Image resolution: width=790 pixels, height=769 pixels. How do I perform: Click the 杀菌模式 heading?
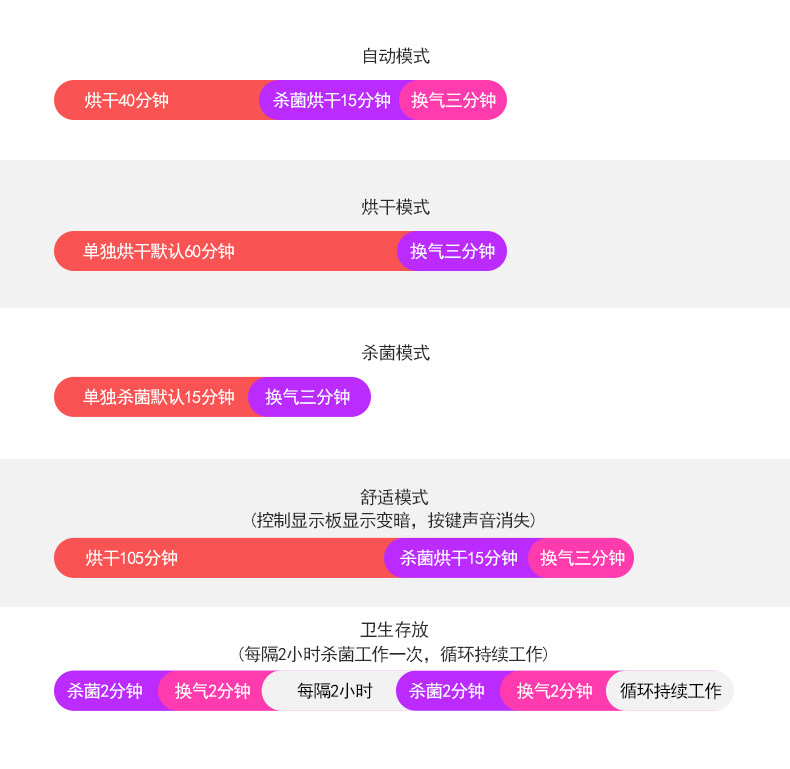tap(396, 353)
